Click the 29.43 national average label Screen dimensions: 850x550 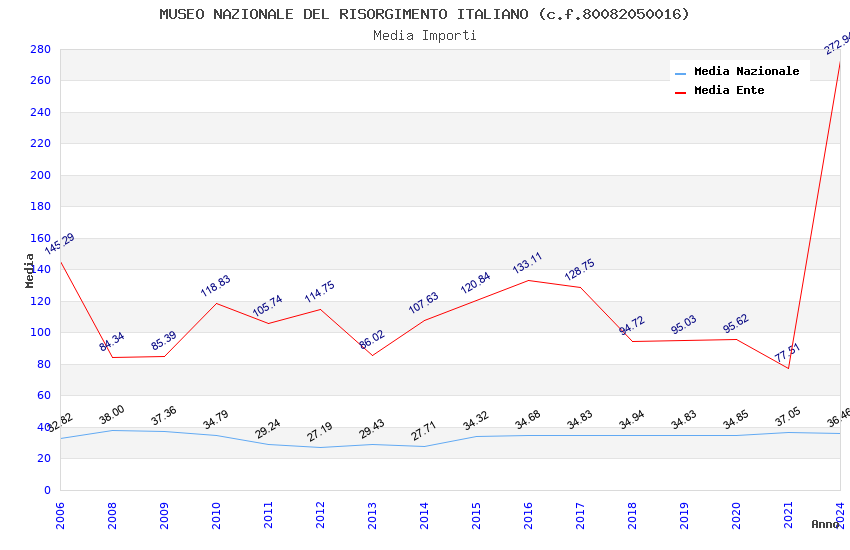click(x=372, y=429)
